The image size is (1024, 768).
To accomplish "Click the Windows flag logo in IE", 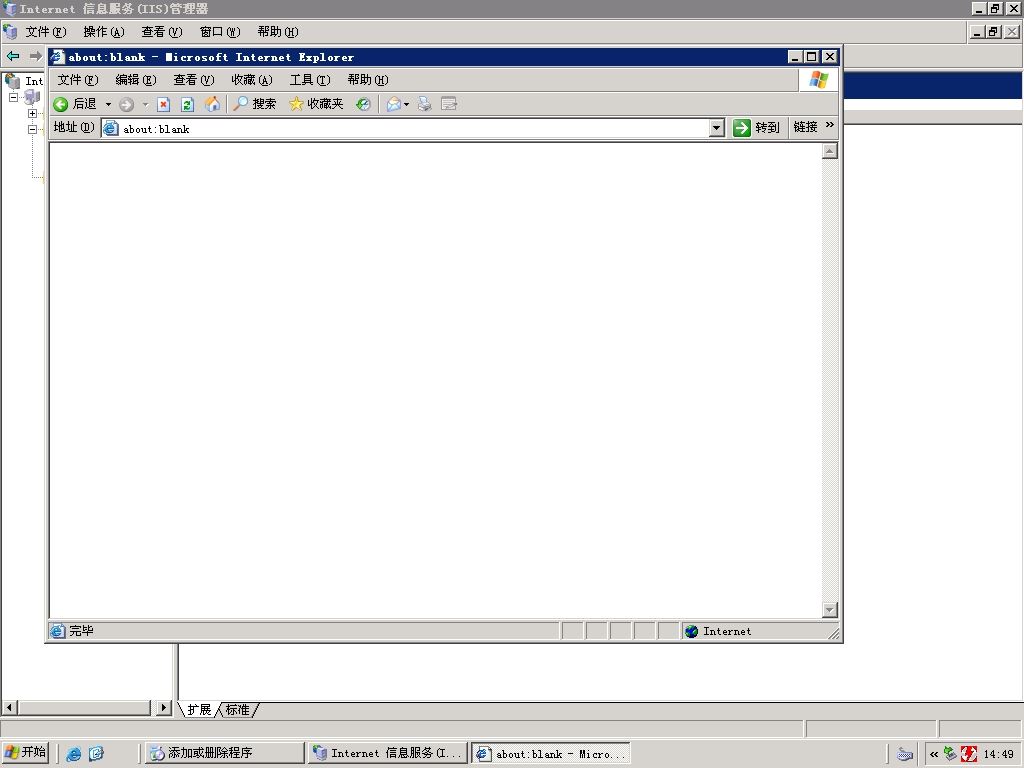I will (818, 80).
